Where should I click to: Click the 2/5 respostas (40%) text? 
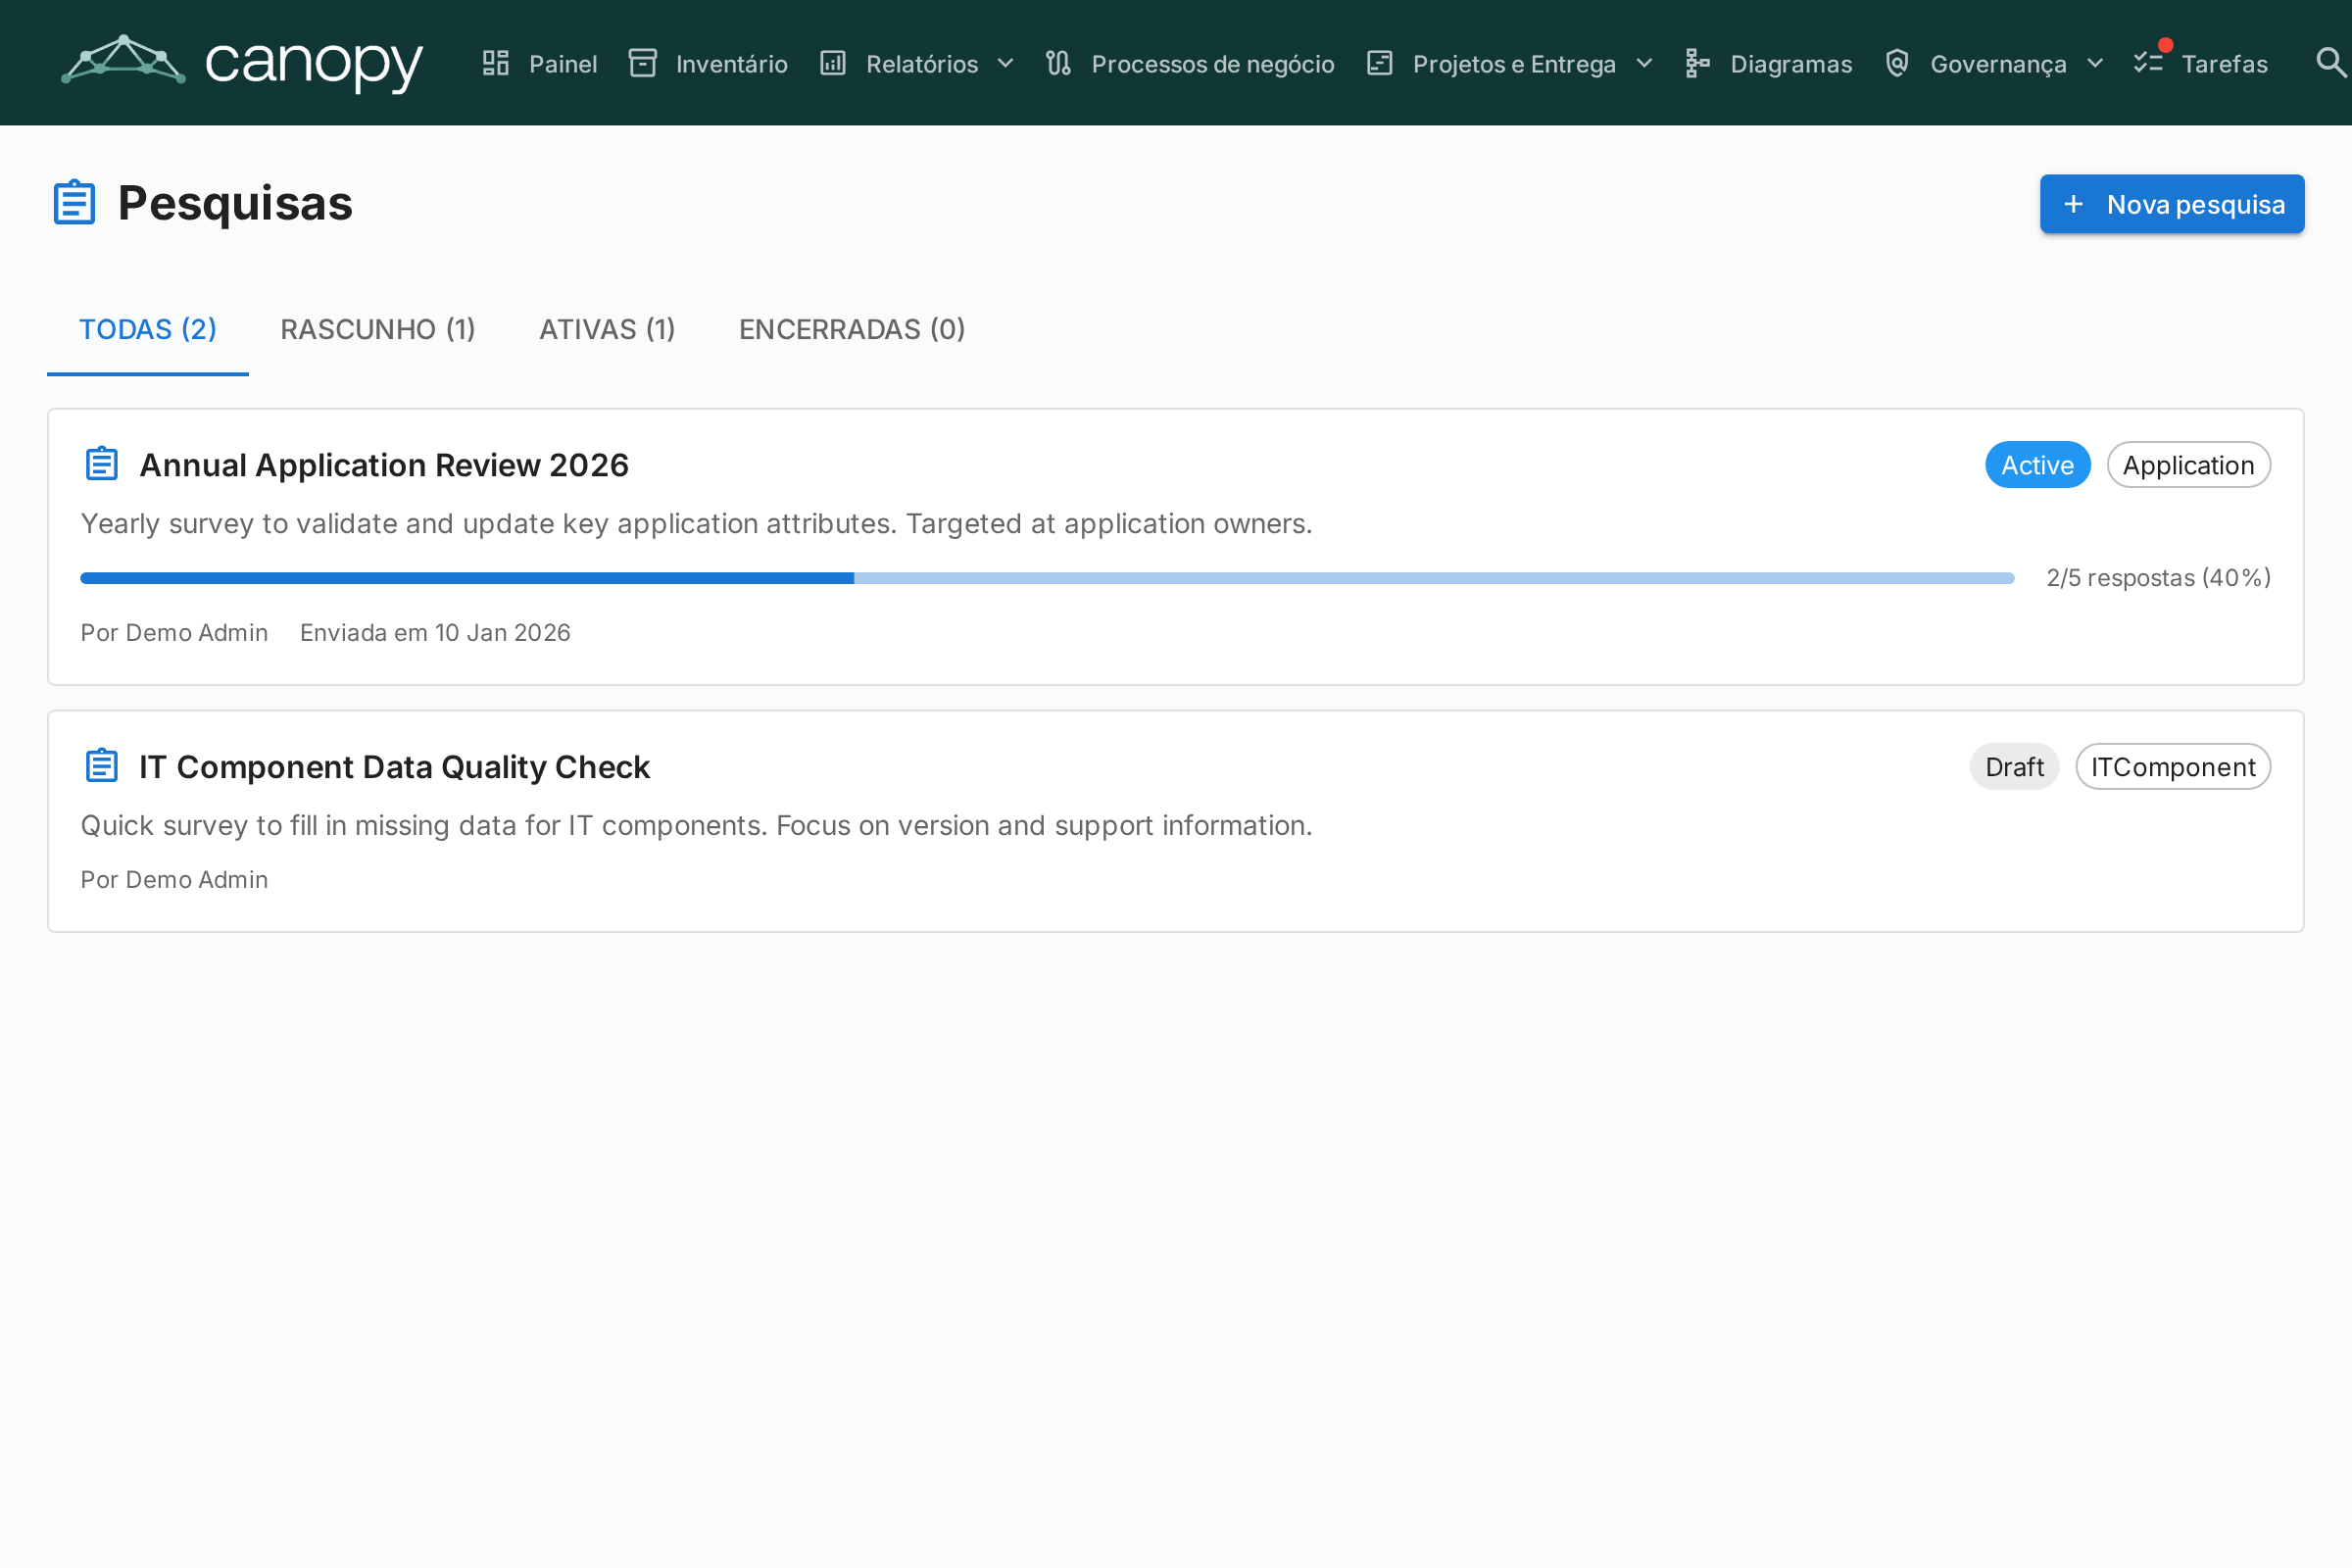(x=2158, y=578)
